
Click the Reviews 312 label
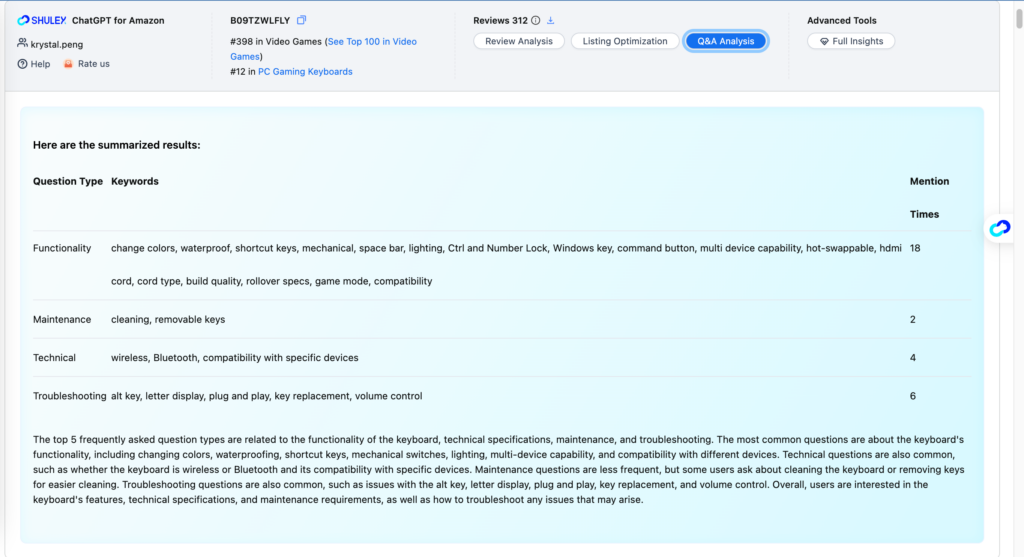click(500, 20)
